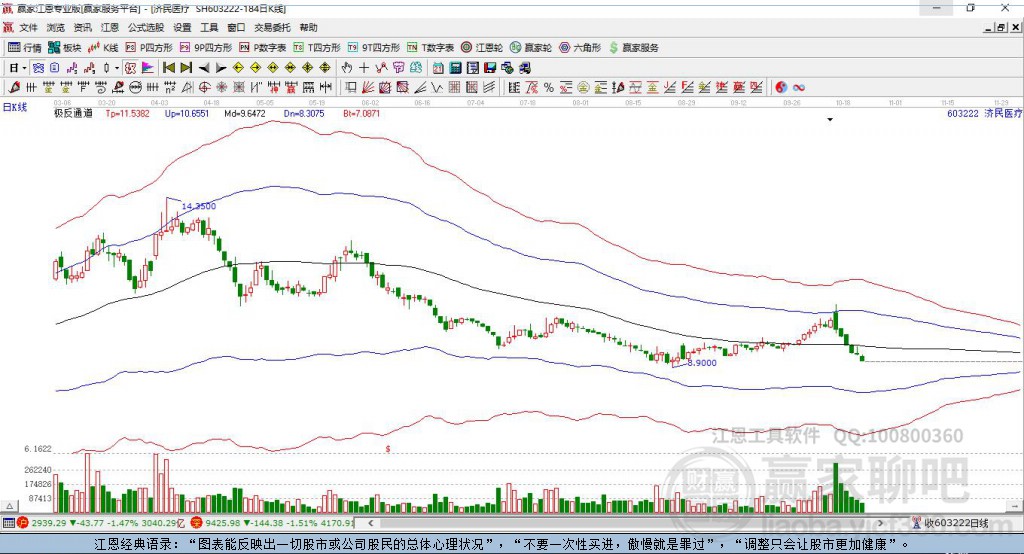Launch the 赢家轮 wheel tool
The height and width of the screenshot is (554, 1024).
tap(530, 48)
